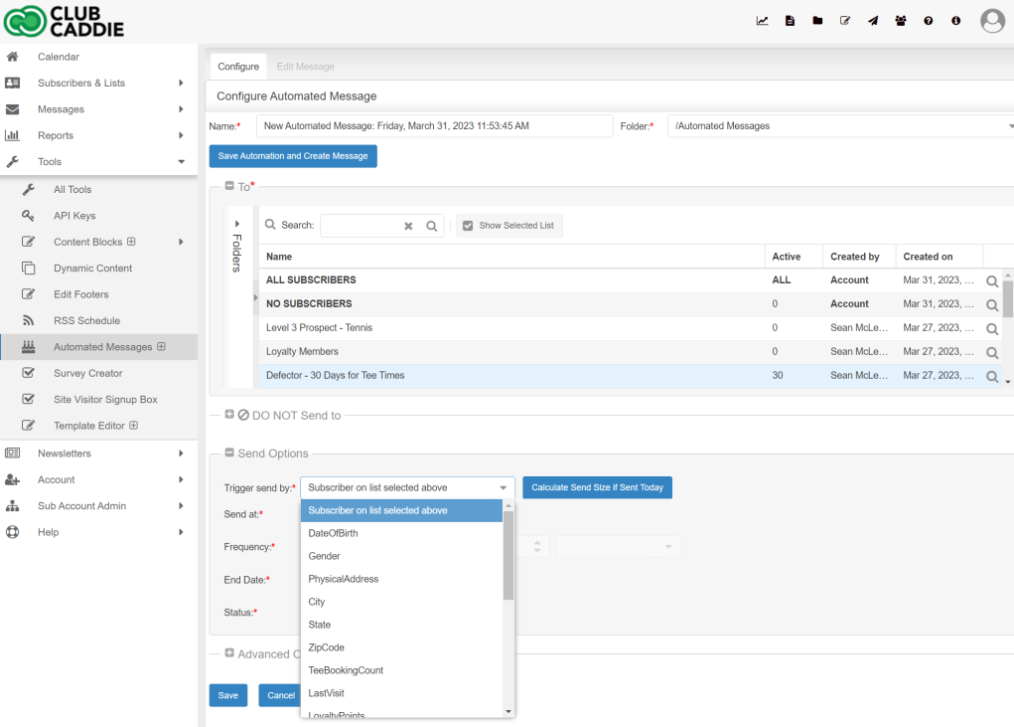Click the Name input field

tap(434, 126)
